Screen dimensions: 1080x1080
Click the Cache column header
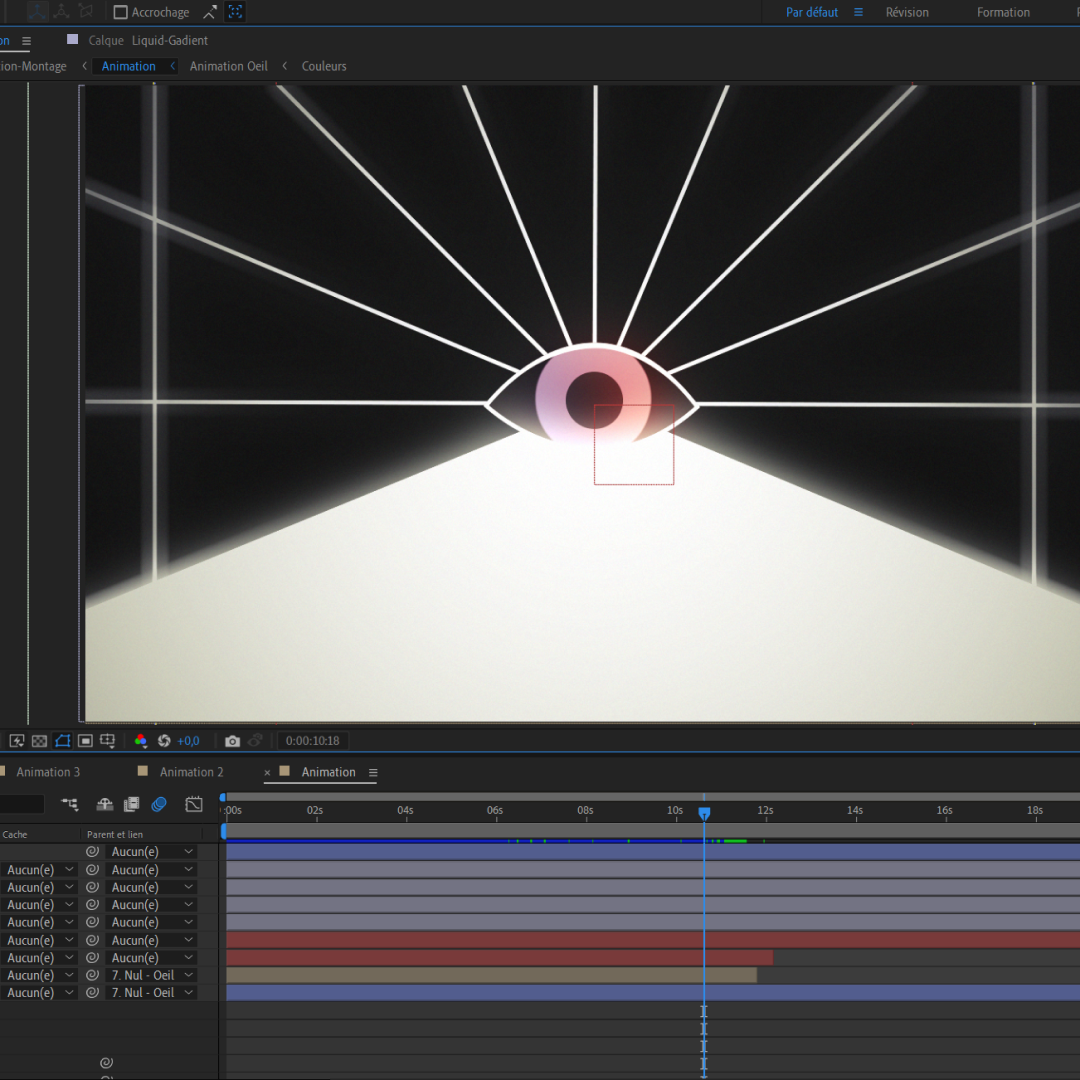click(14, 834)
